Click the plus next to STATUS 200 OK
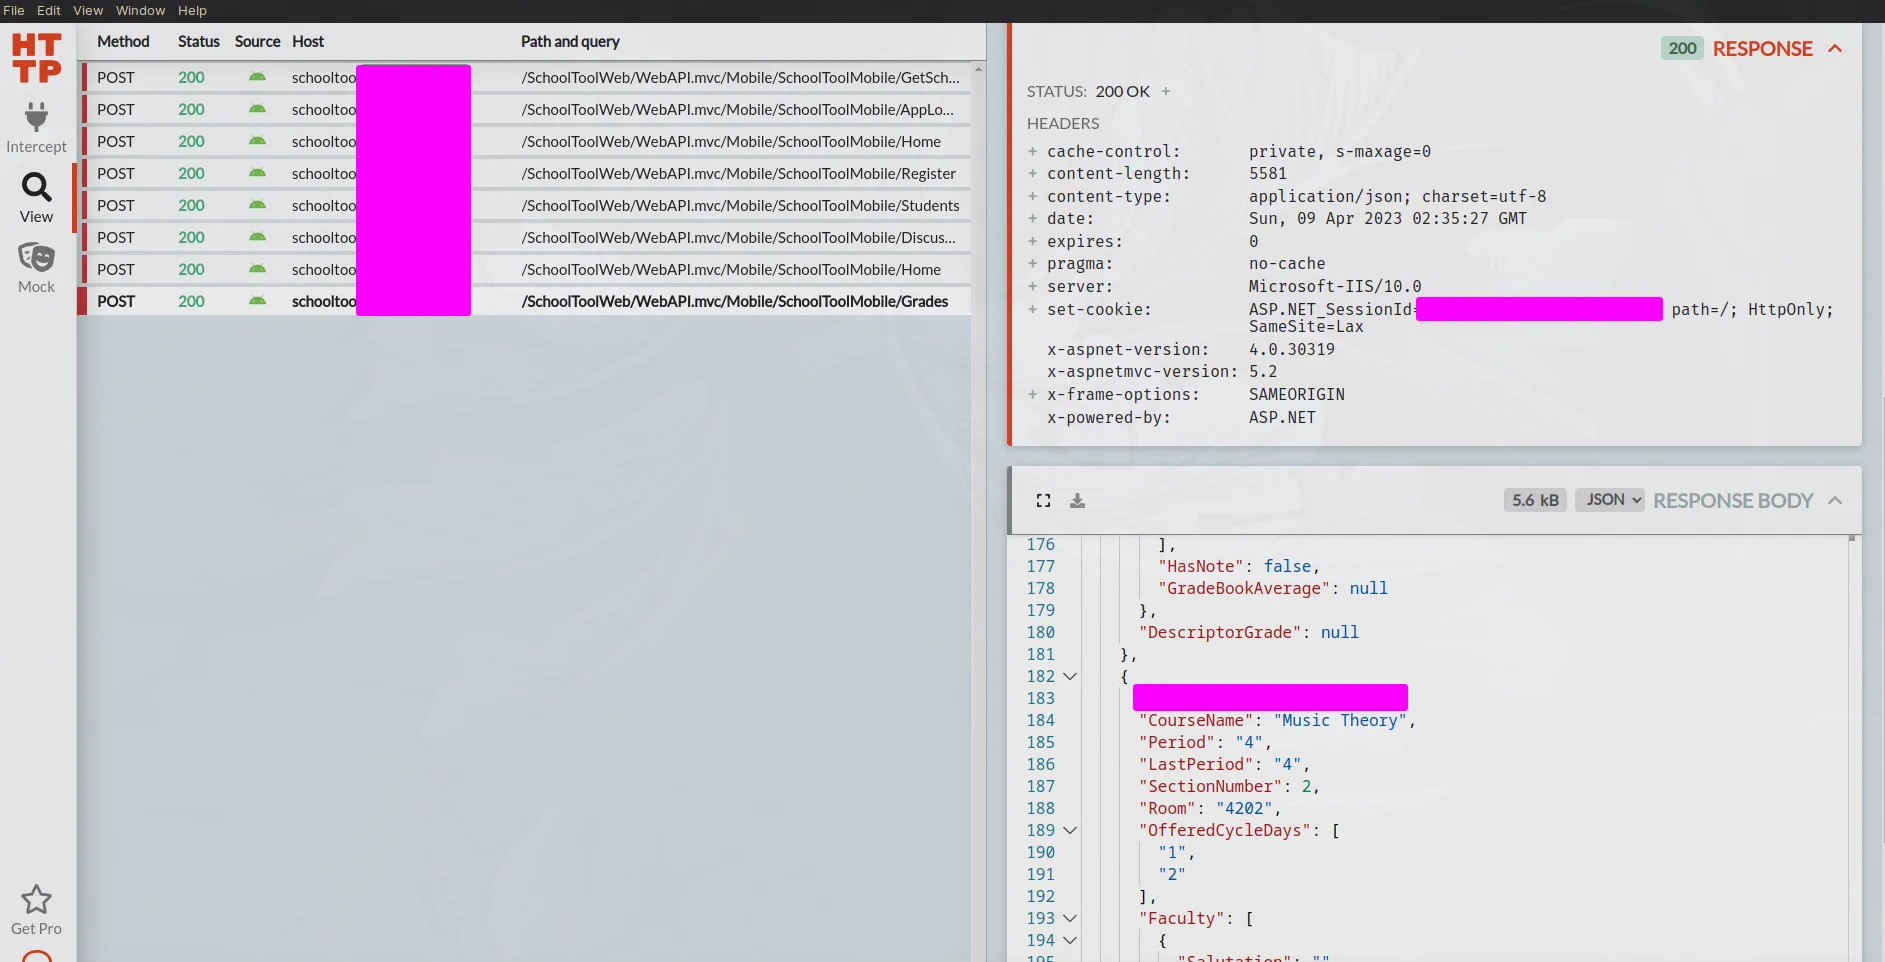 pyautogui.click(x=1166, y=91)
